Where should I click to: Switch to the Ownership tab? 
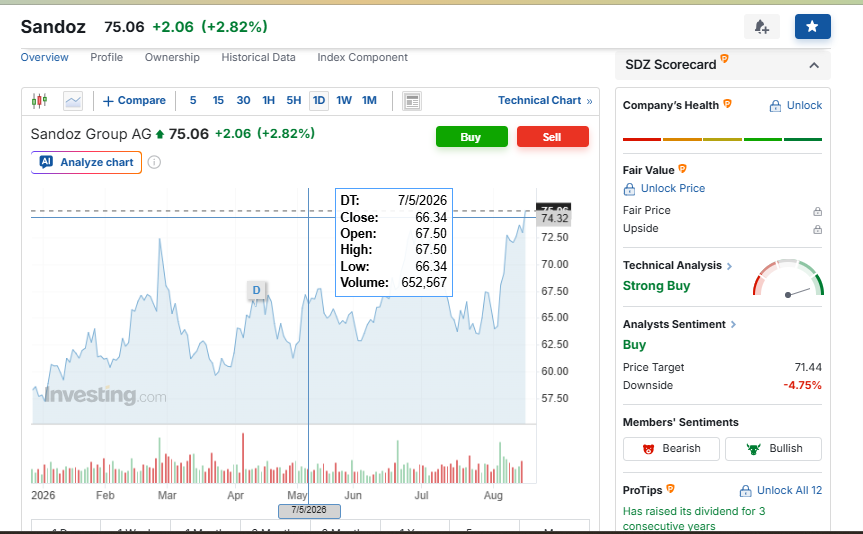[172, 57]
